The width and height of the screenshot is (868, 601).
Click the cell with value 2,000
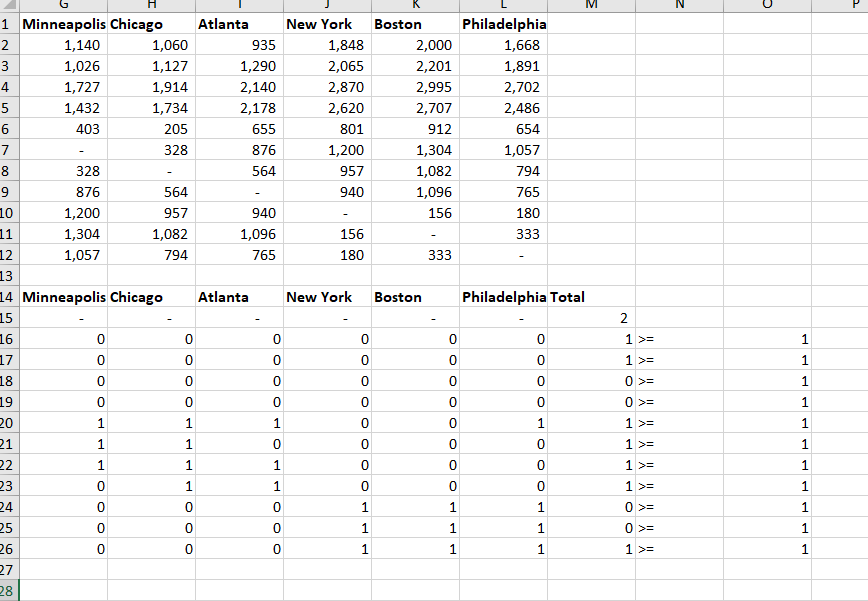pyautogui.click(x=415, y=45)
